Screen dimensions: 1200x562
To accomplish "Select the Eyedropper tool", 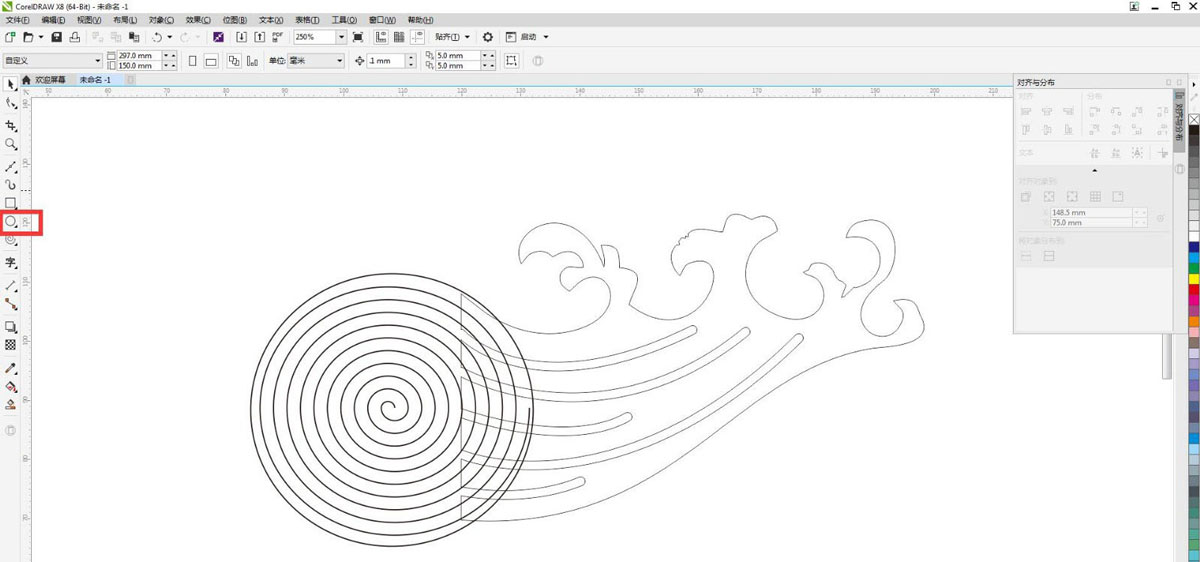I will (x=11, y=368).
